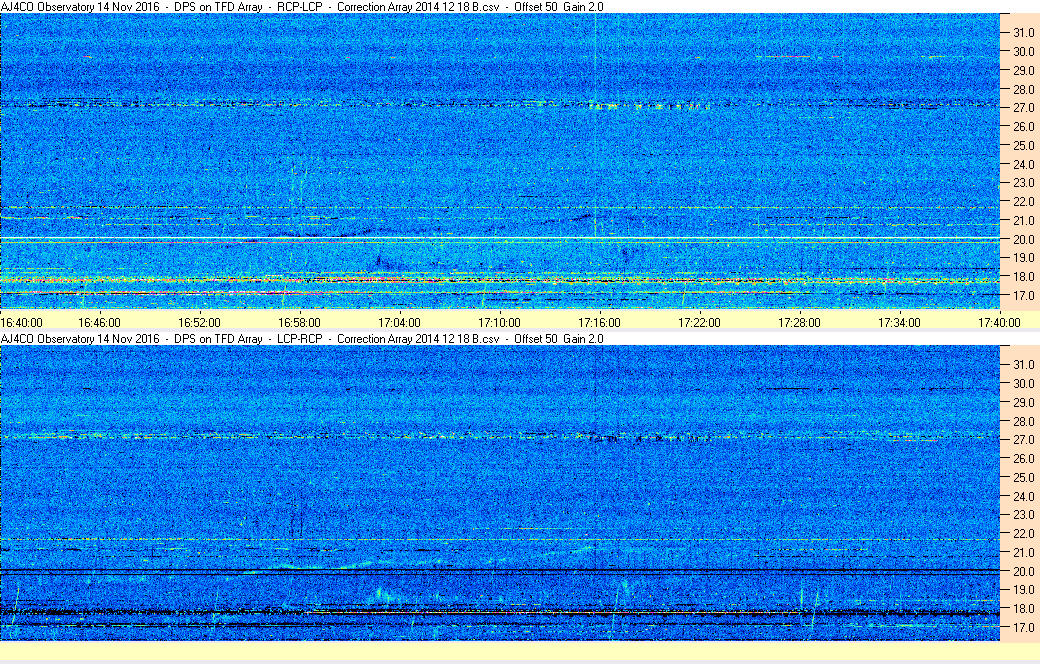The height and width of the screenshot is (664, 1040).
Task: Click the 17:28:00 time axis label
Action: point(799,322)
